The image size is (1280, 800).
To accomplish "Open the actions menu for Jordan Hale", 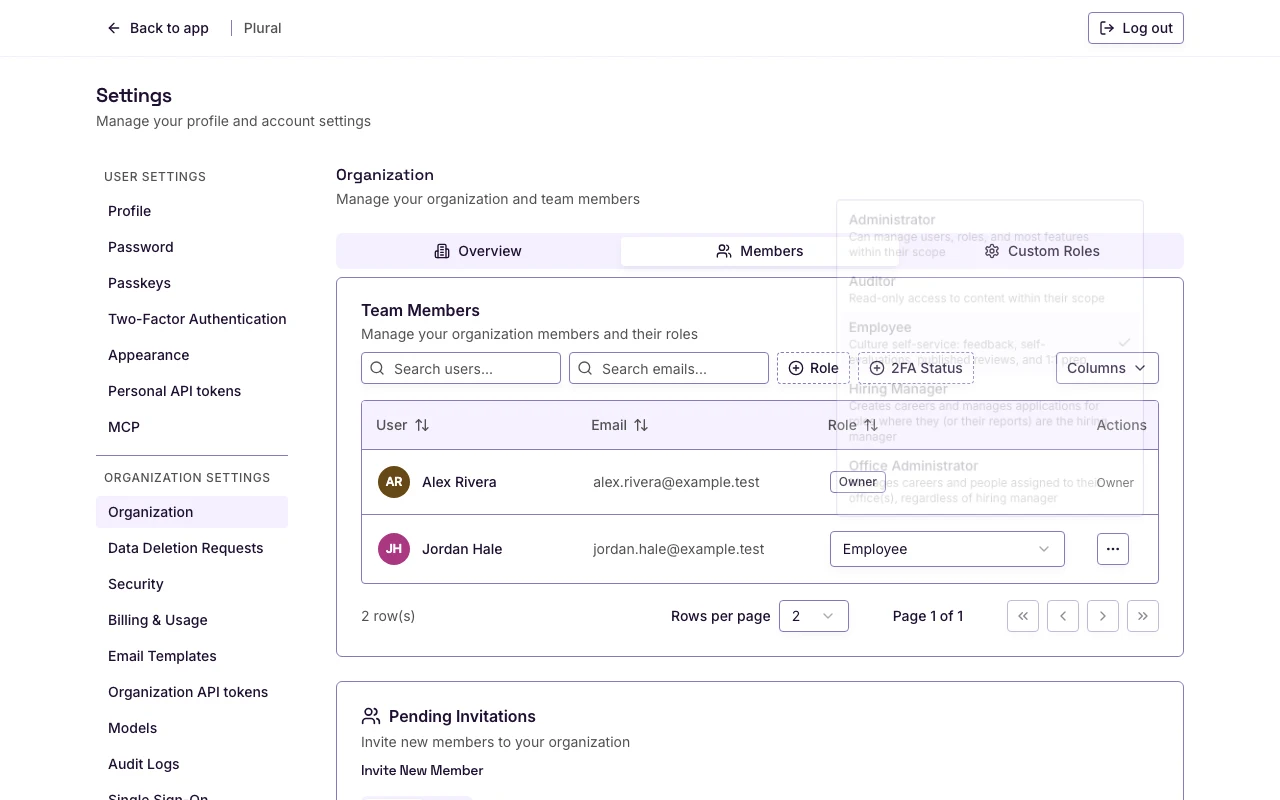I will tap(1113, 549).
